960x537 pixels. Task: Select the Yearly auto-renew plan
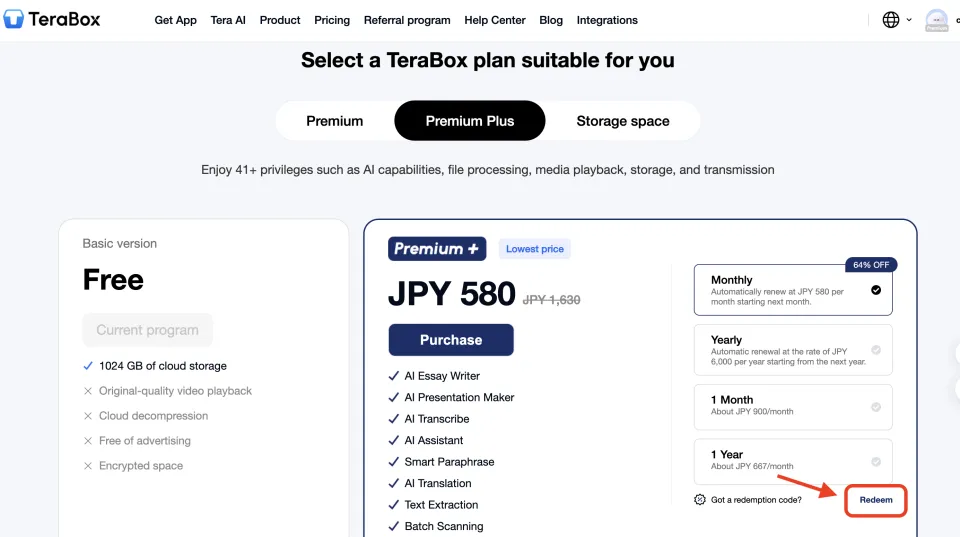(x=793, y=349)
